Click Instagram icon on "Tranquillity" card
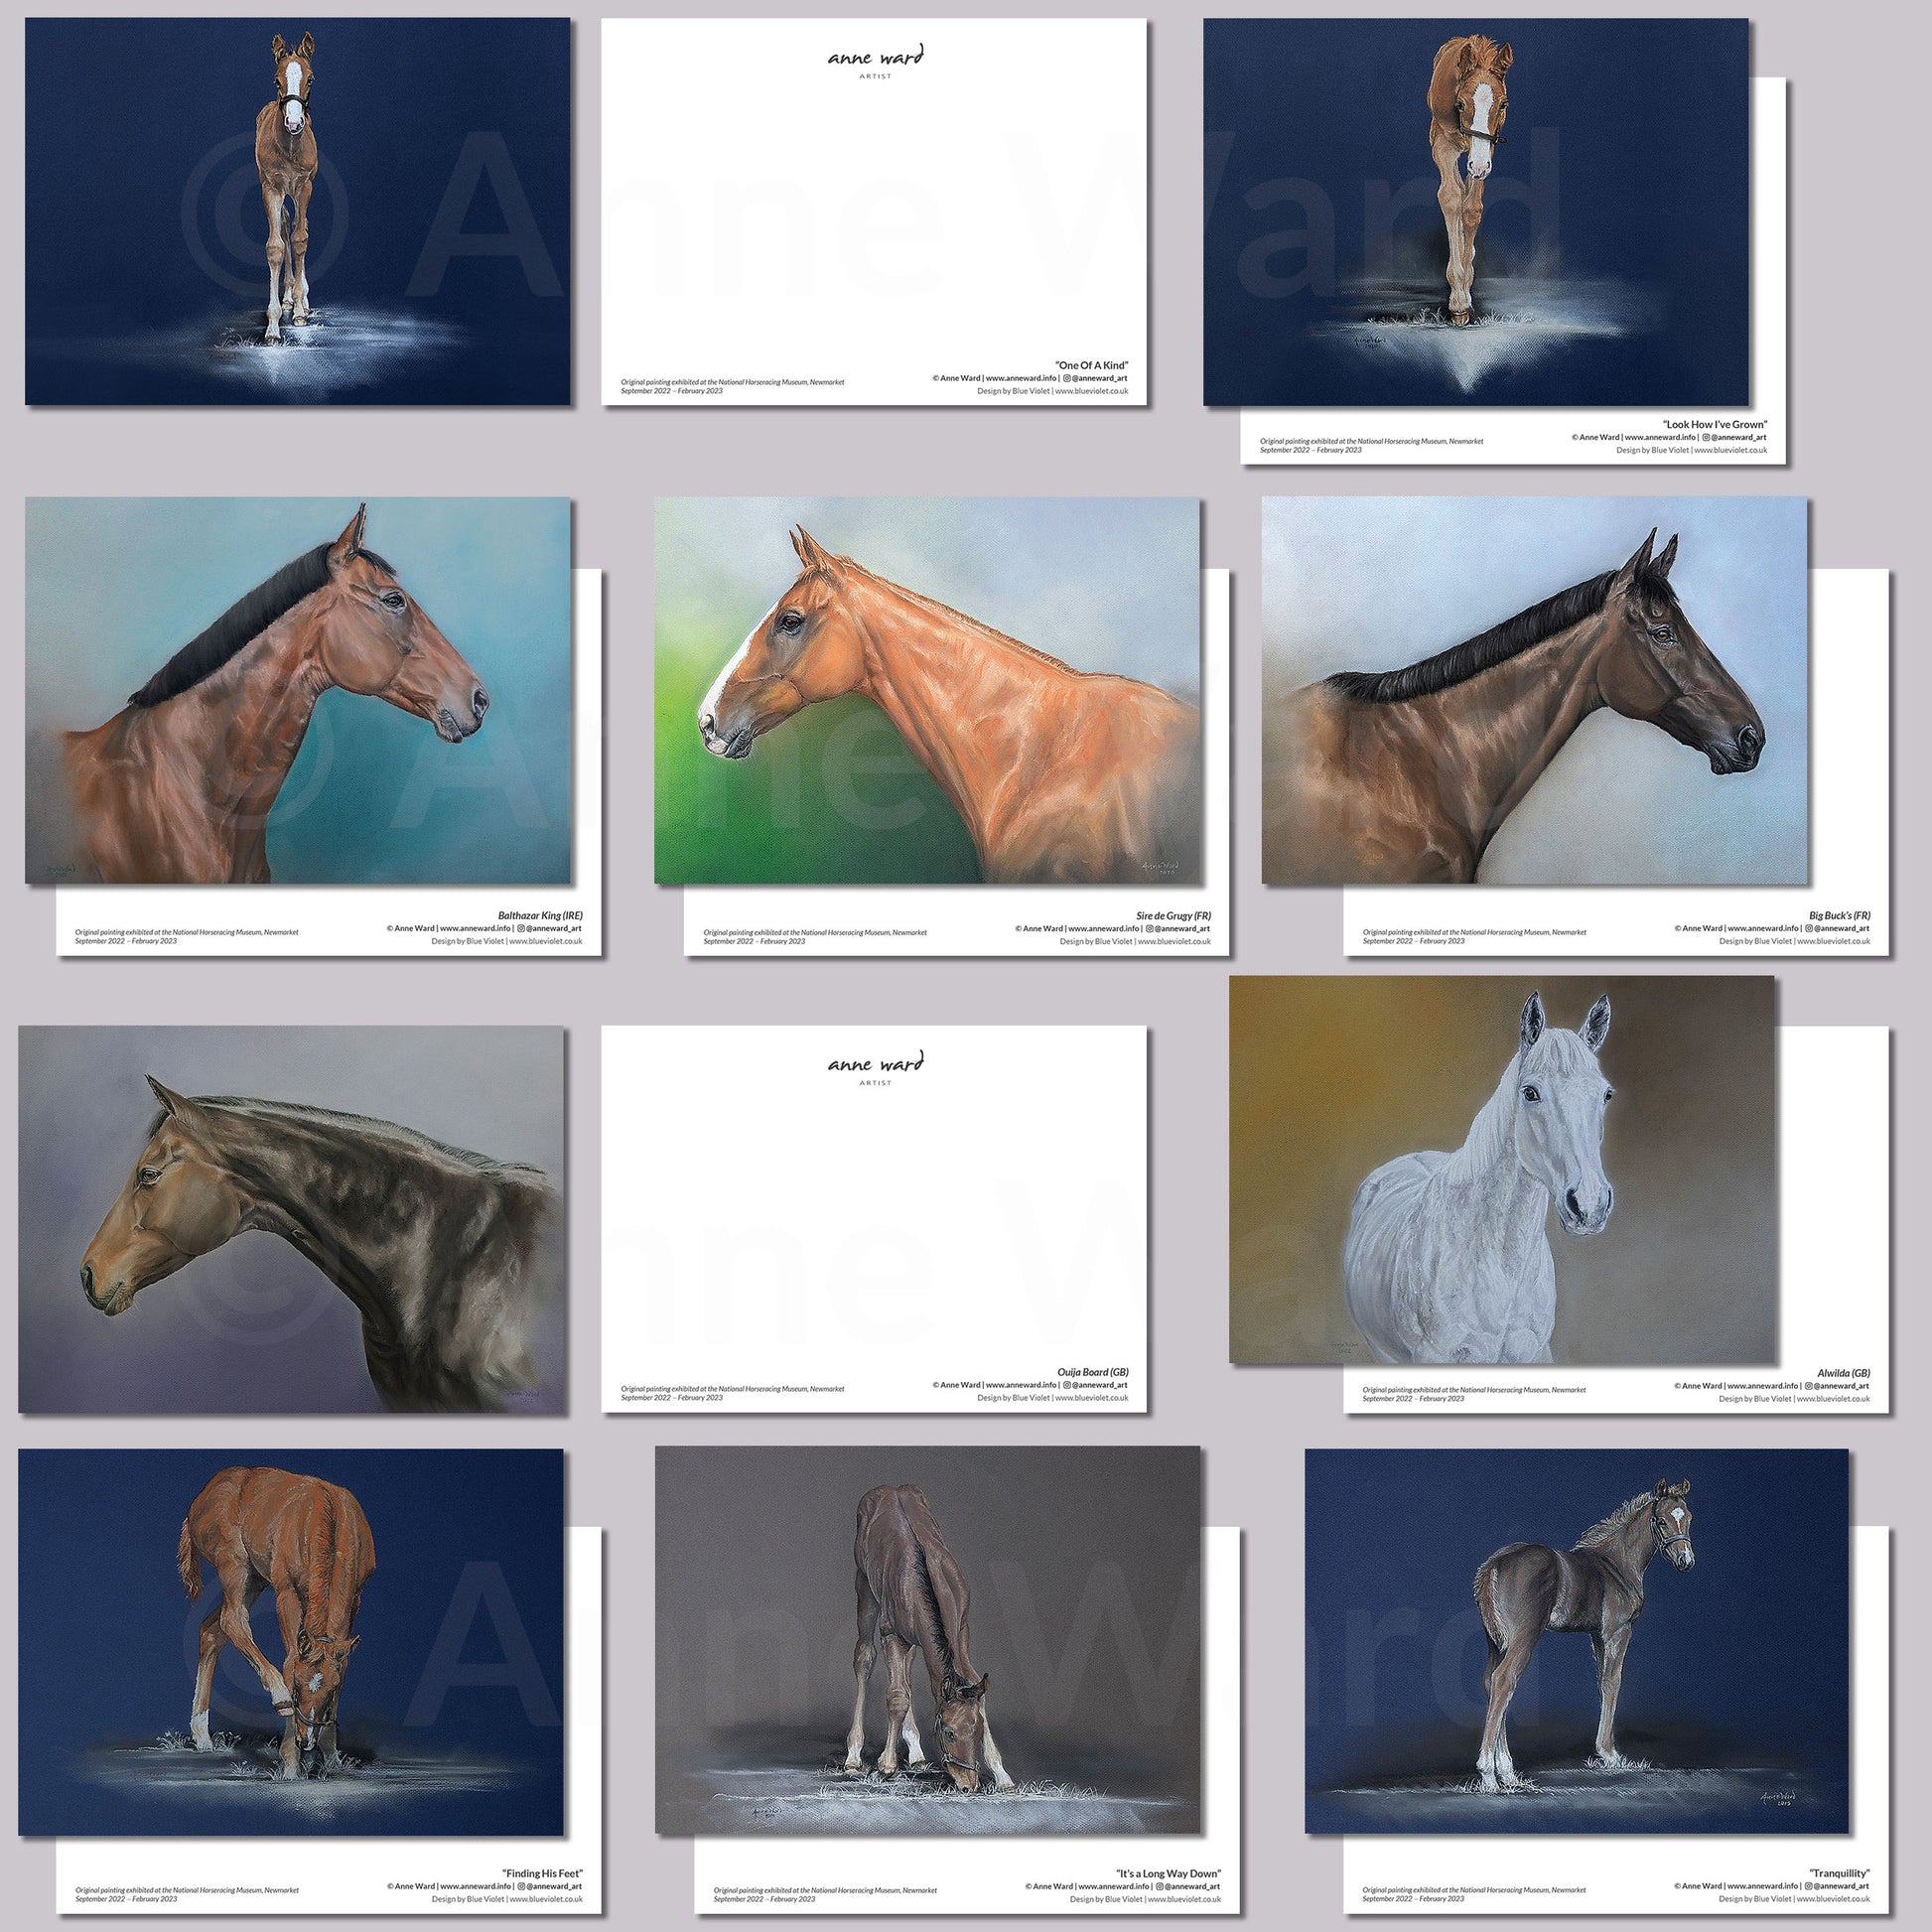The height and width of the screenshot is (1932, 1932). click(x=1808, y=1886)
